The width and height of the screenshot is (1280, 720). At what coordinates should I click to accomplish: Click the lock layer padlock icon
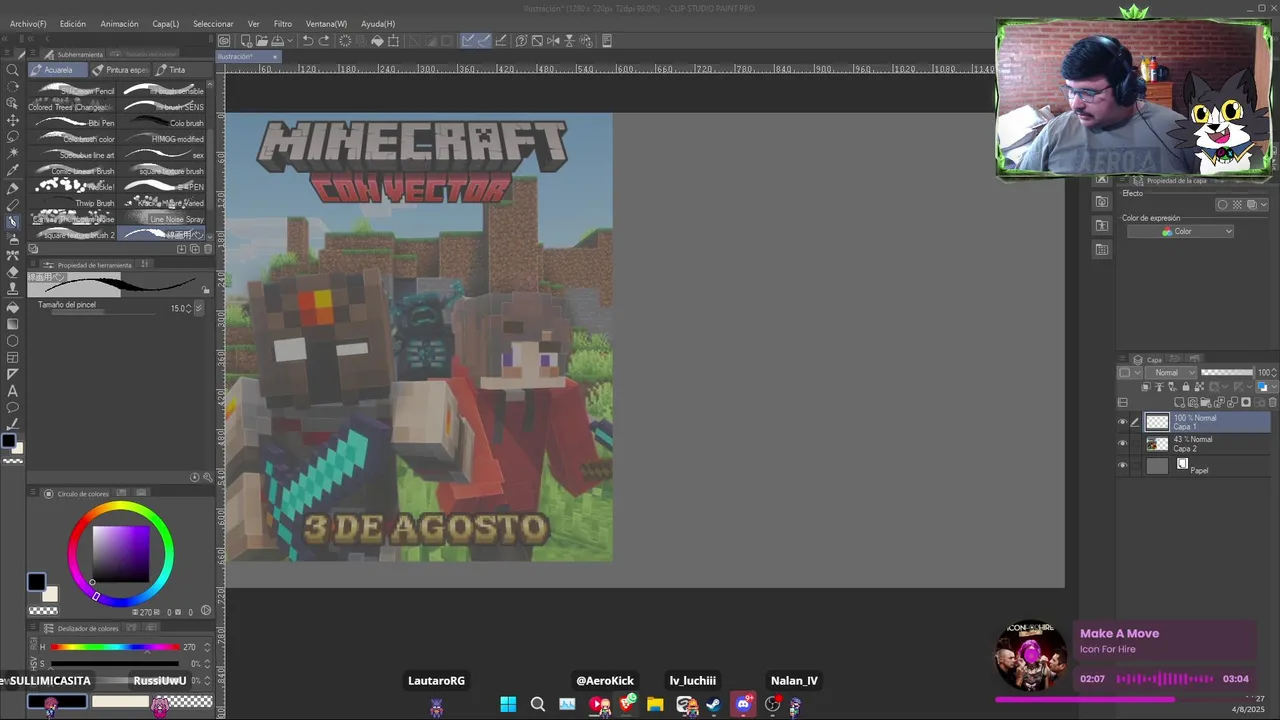(x=1186, y=387)
